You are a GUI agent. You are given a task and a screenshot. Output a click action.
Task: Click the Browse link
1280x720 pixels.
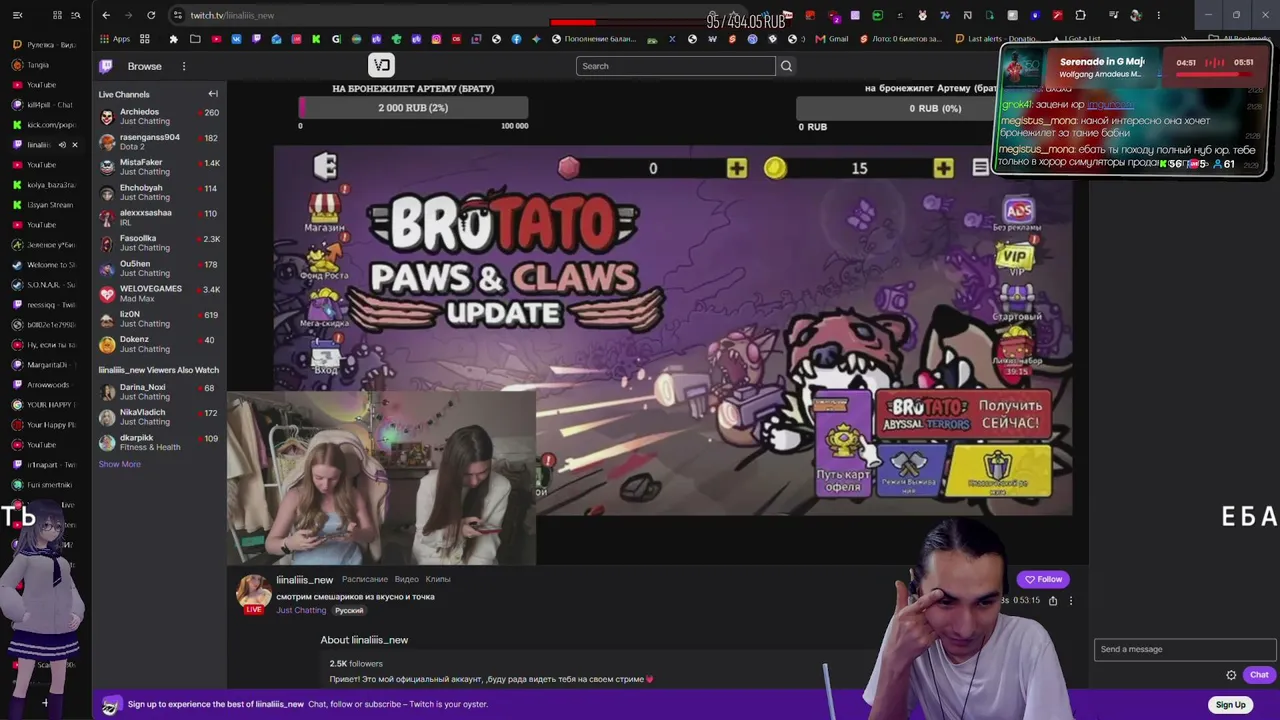[144, 66]
